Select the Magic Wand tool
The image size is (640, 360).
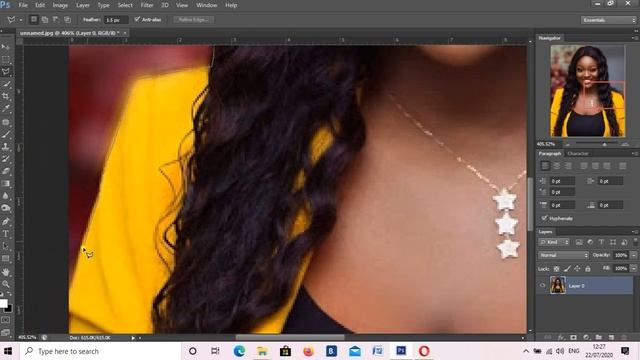click(6, 84)
